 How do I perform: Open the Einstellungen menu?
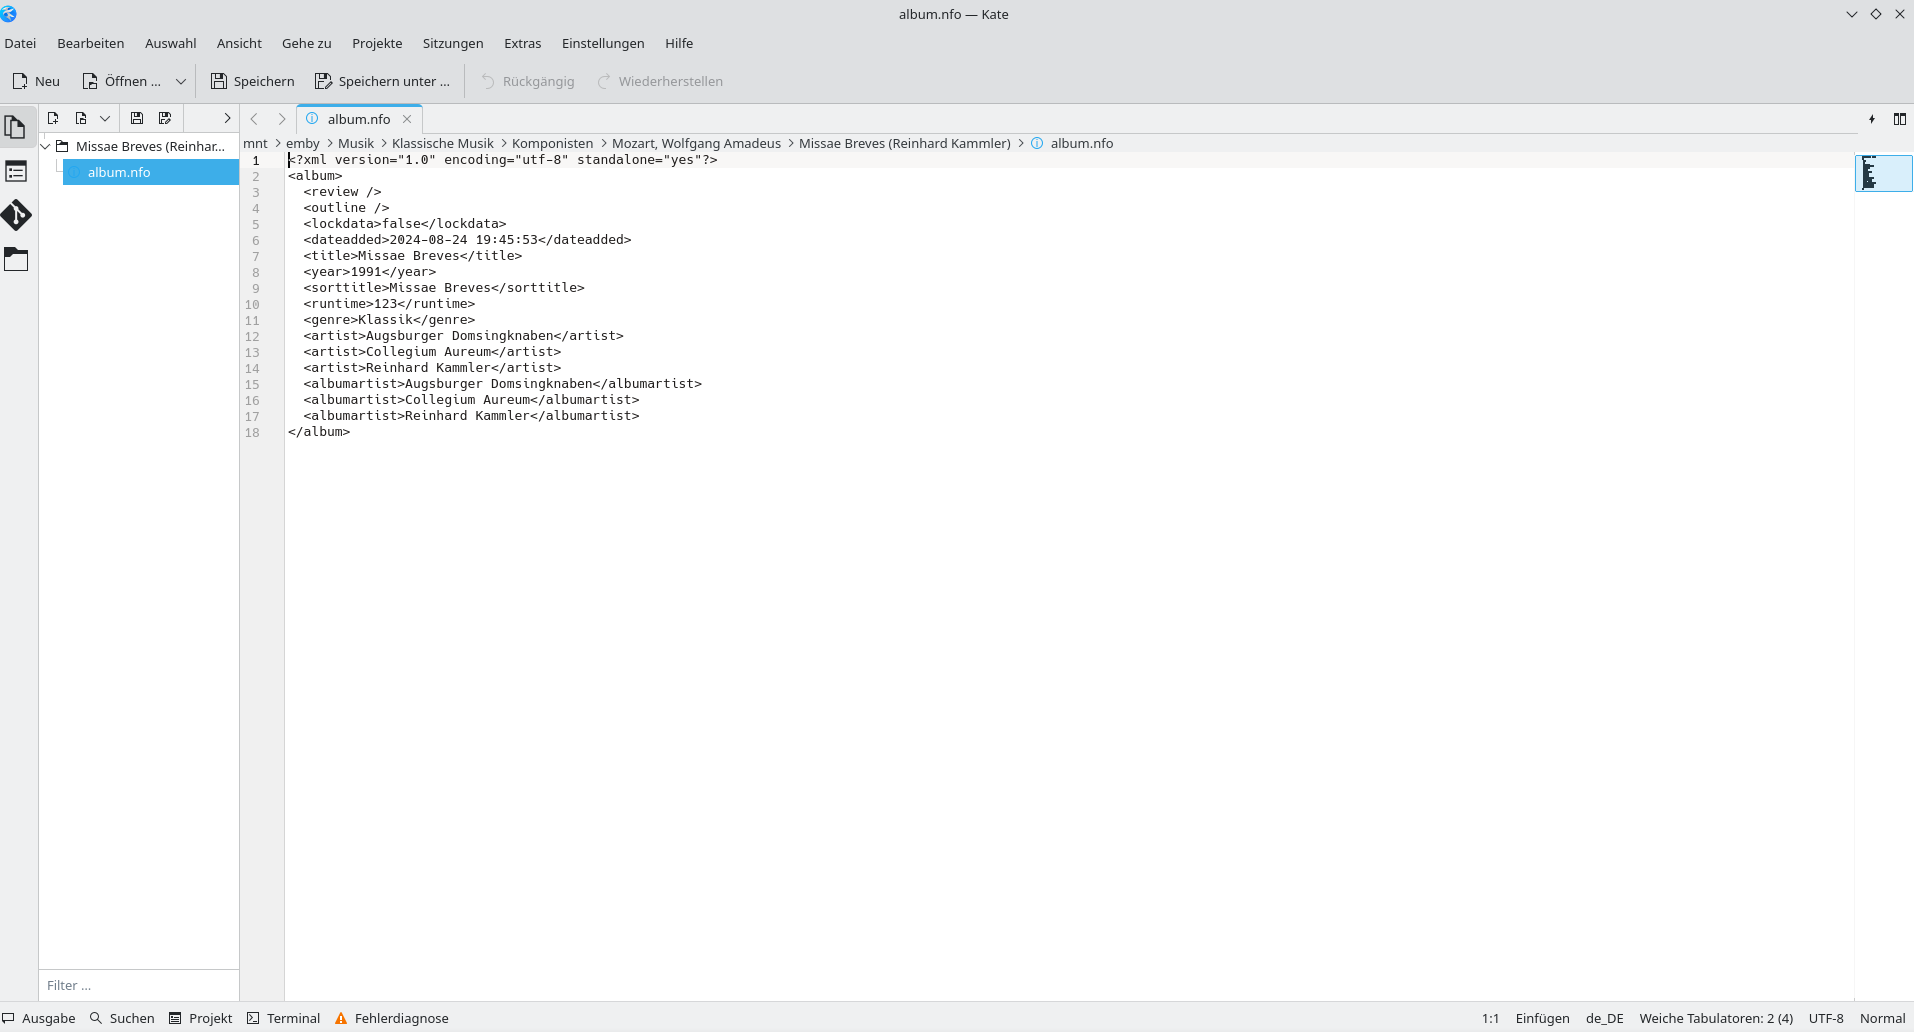[x=603, y=43]
